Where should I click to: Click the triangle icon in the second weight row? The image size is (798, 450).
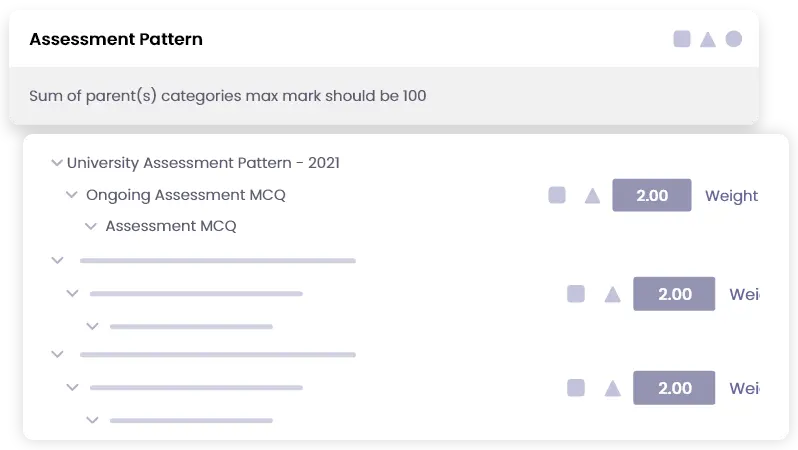pyautogui.click(x=612, y=294)
